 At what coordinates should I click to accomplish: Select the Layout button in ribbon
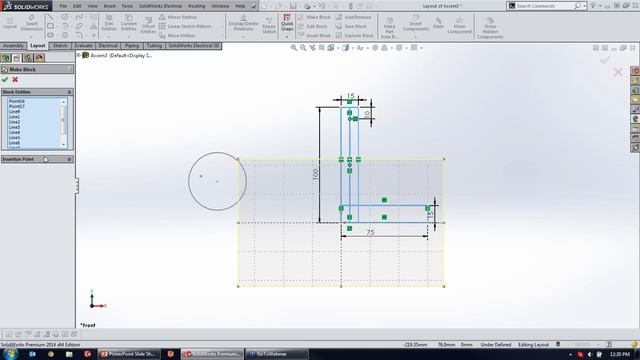pyautogui.click(x=9, y=23)
